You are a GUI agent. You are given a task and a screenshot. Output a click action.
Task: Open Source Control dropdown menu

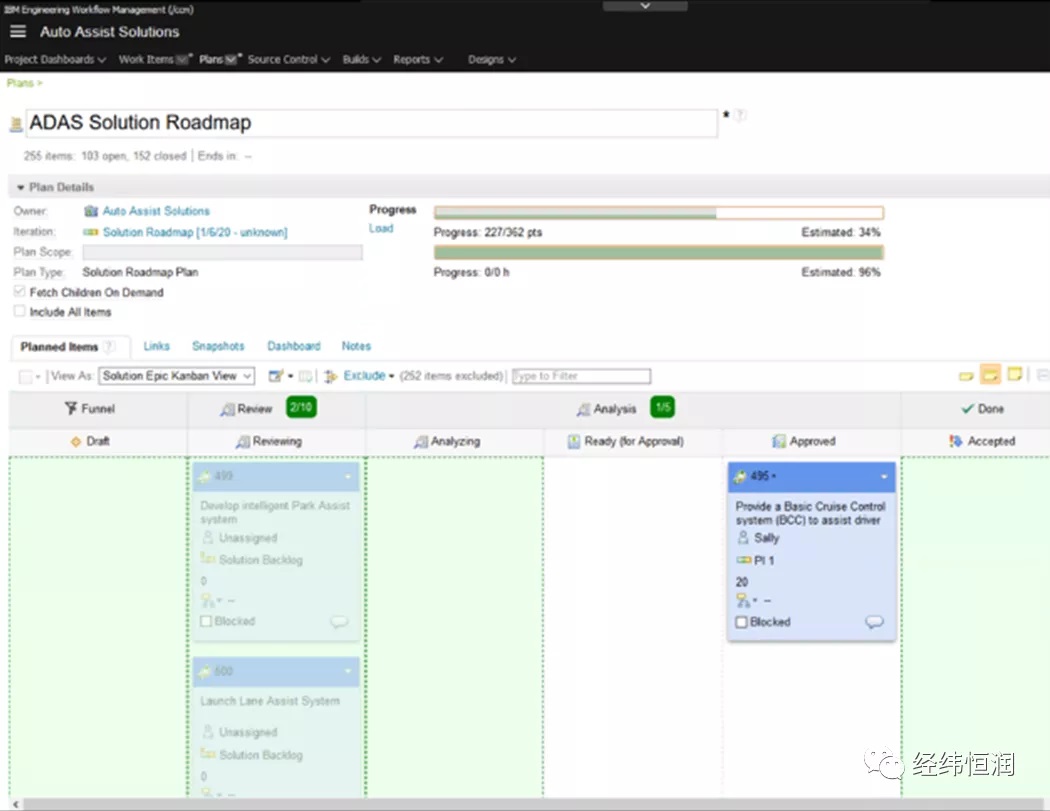(x=289, y=60)
